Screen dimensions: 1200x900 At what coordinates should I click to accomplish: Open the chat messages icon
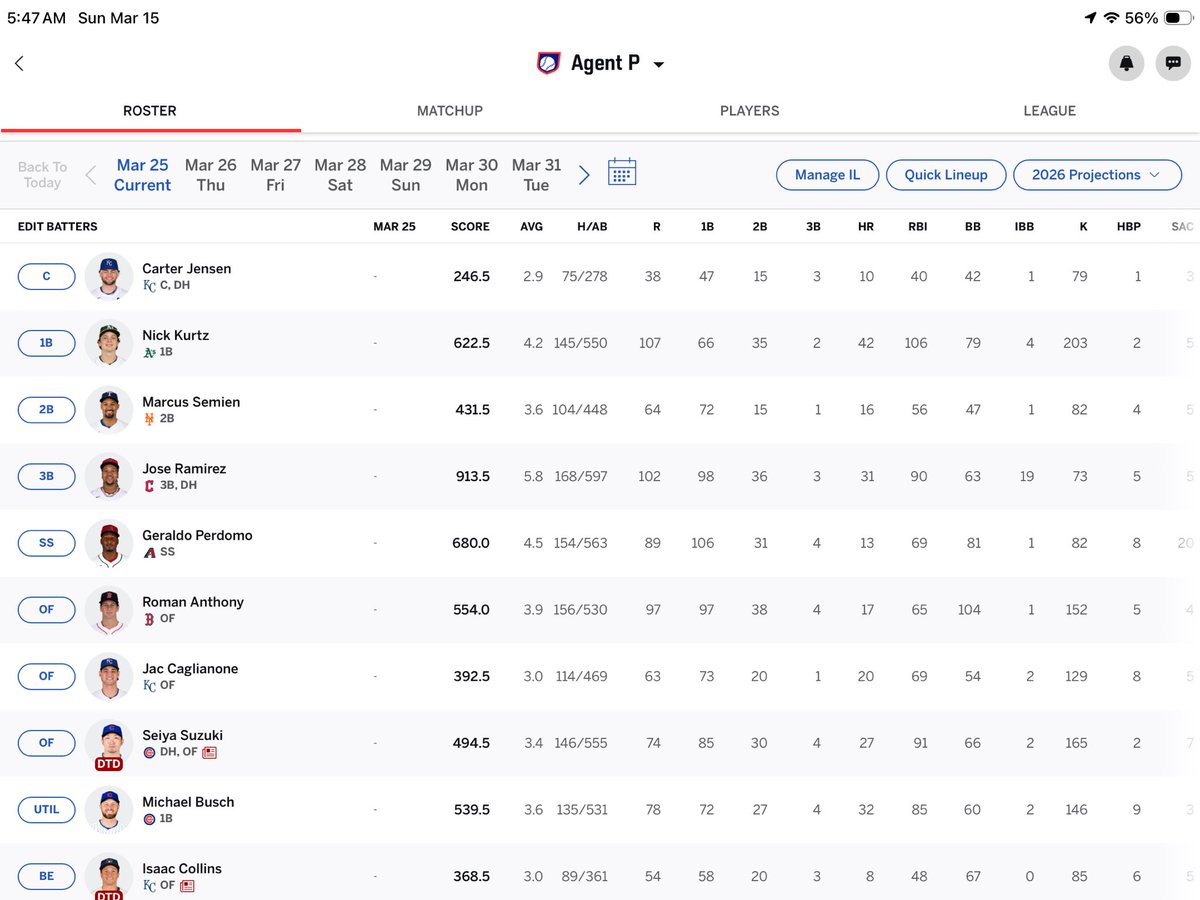pyautogui.click(x=1173, y=63)
